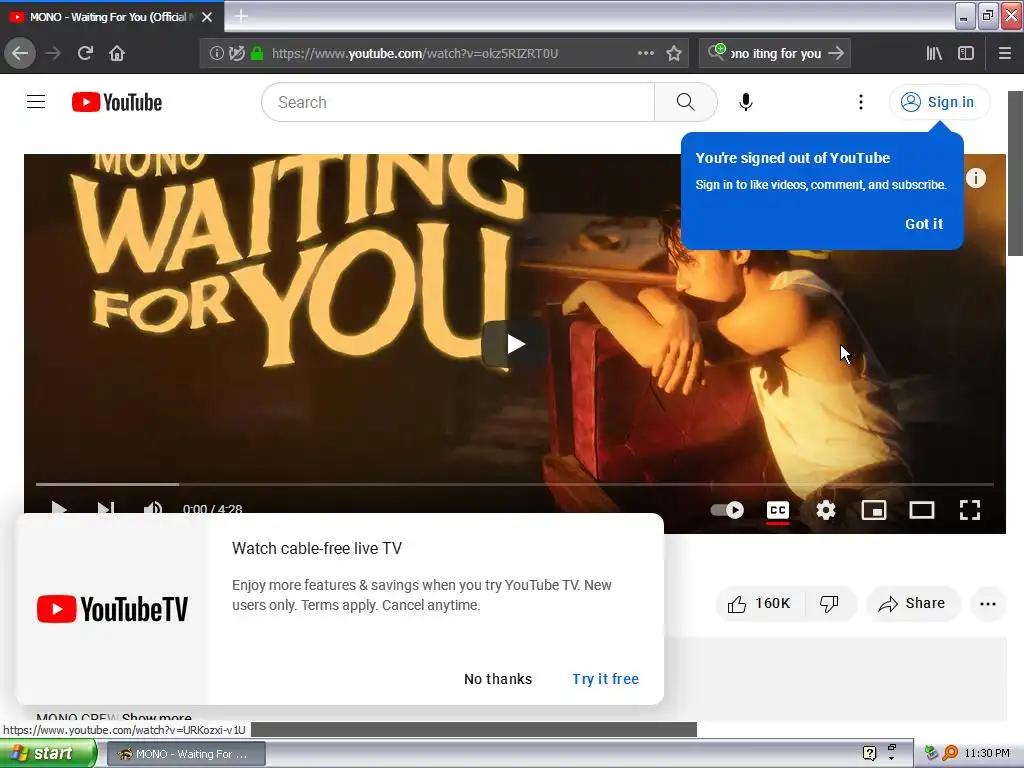Click the network tray icon
The height and width of the screenshot is (768, 1024).
pyautogui.click(x=931, y=754)
